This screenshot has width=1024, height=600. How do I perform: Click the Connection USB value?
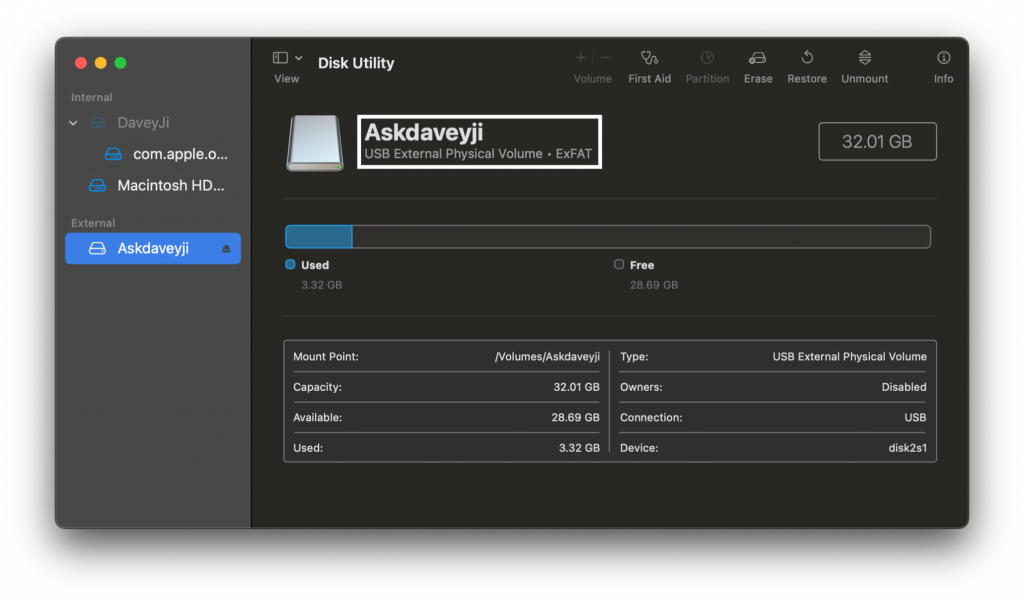[x=914, y=417]
